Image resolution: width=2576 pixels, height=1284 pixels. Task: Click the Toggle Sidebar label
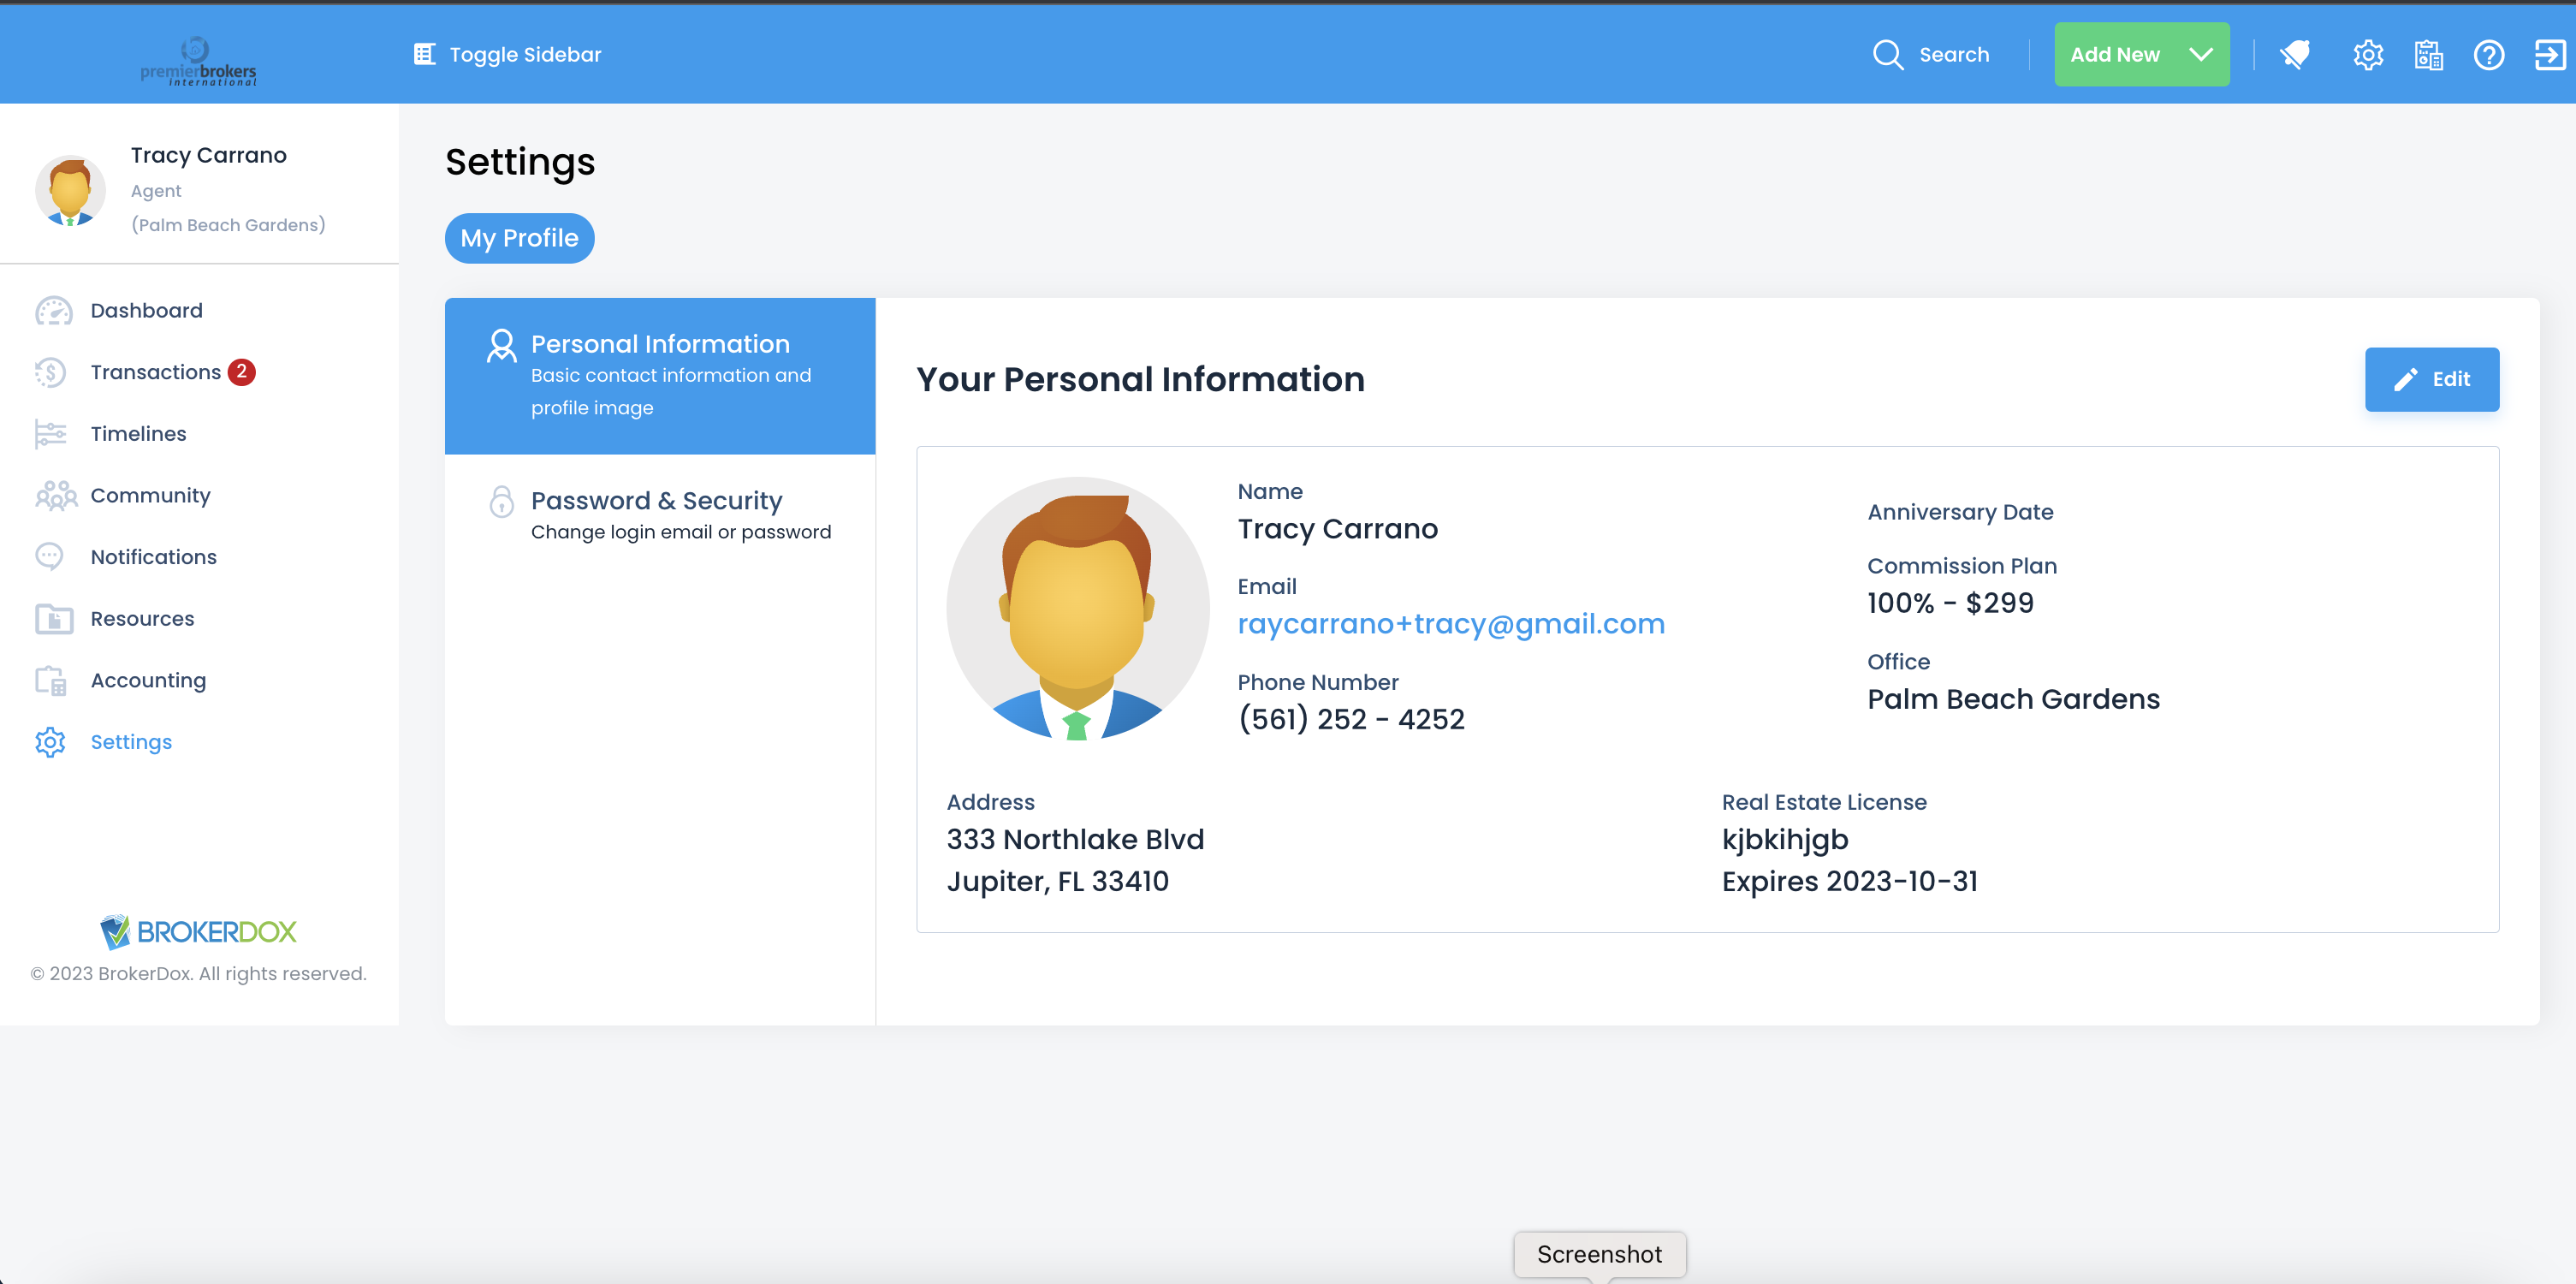coord(525,54)
